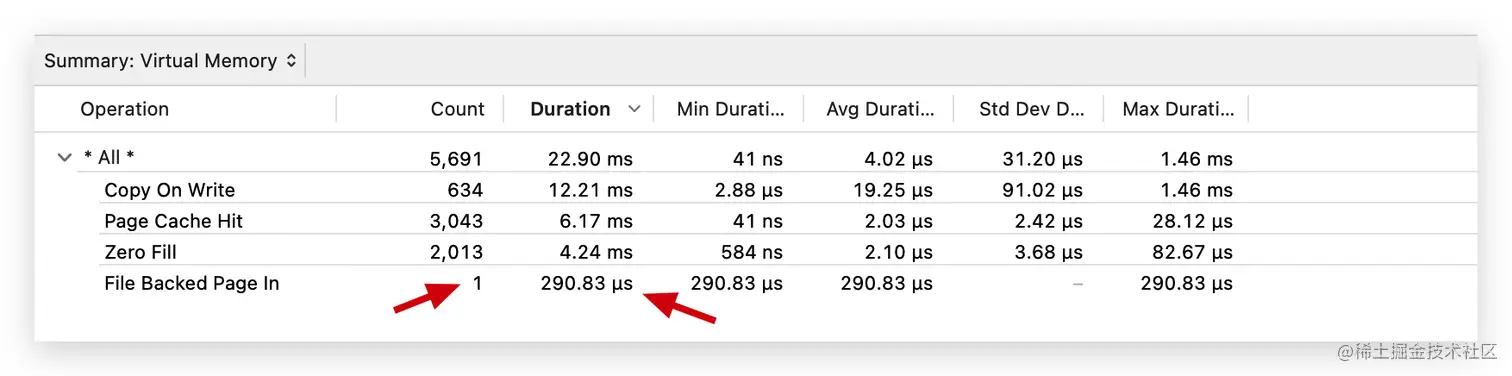Select the Page Cache Hit row

pos(755,221)
